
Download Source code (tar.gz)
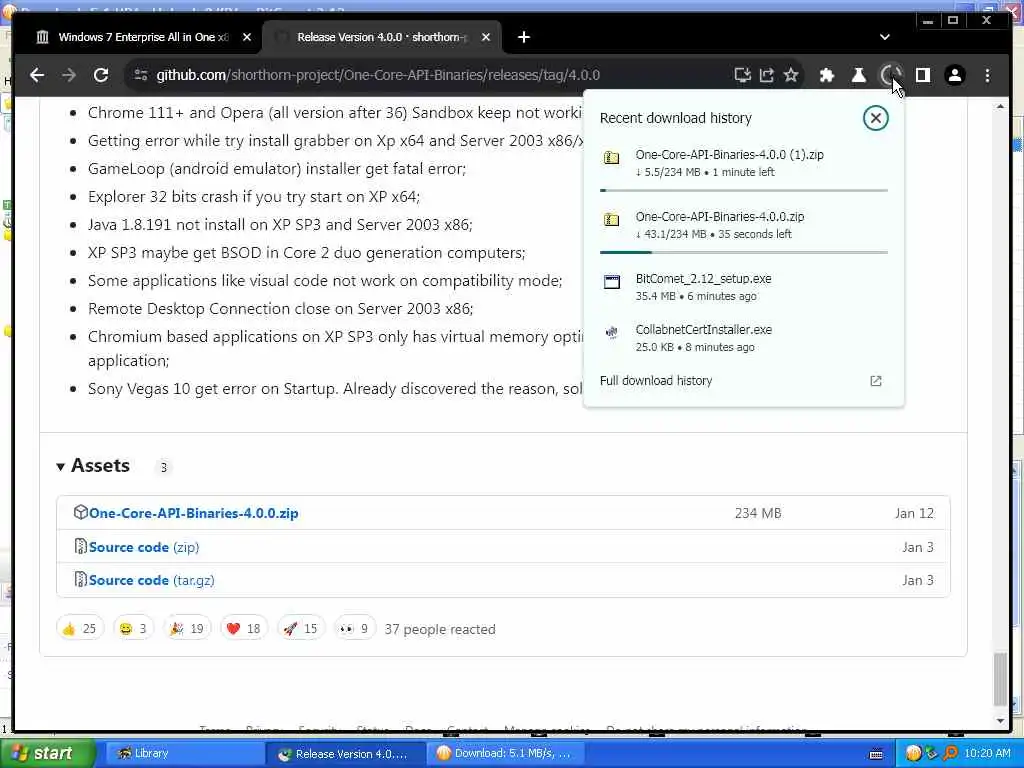(152, 580)
